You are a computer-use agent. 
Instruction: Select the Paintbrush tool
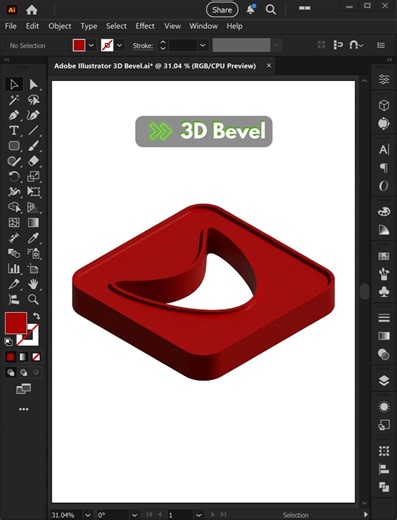33,146
